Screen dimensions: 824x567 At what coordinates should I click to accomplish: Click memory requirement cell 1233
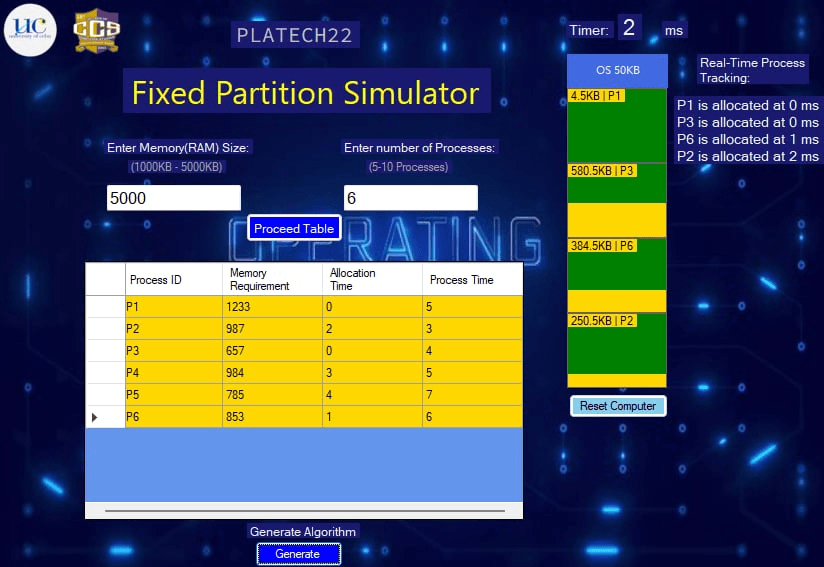point(272,307)
